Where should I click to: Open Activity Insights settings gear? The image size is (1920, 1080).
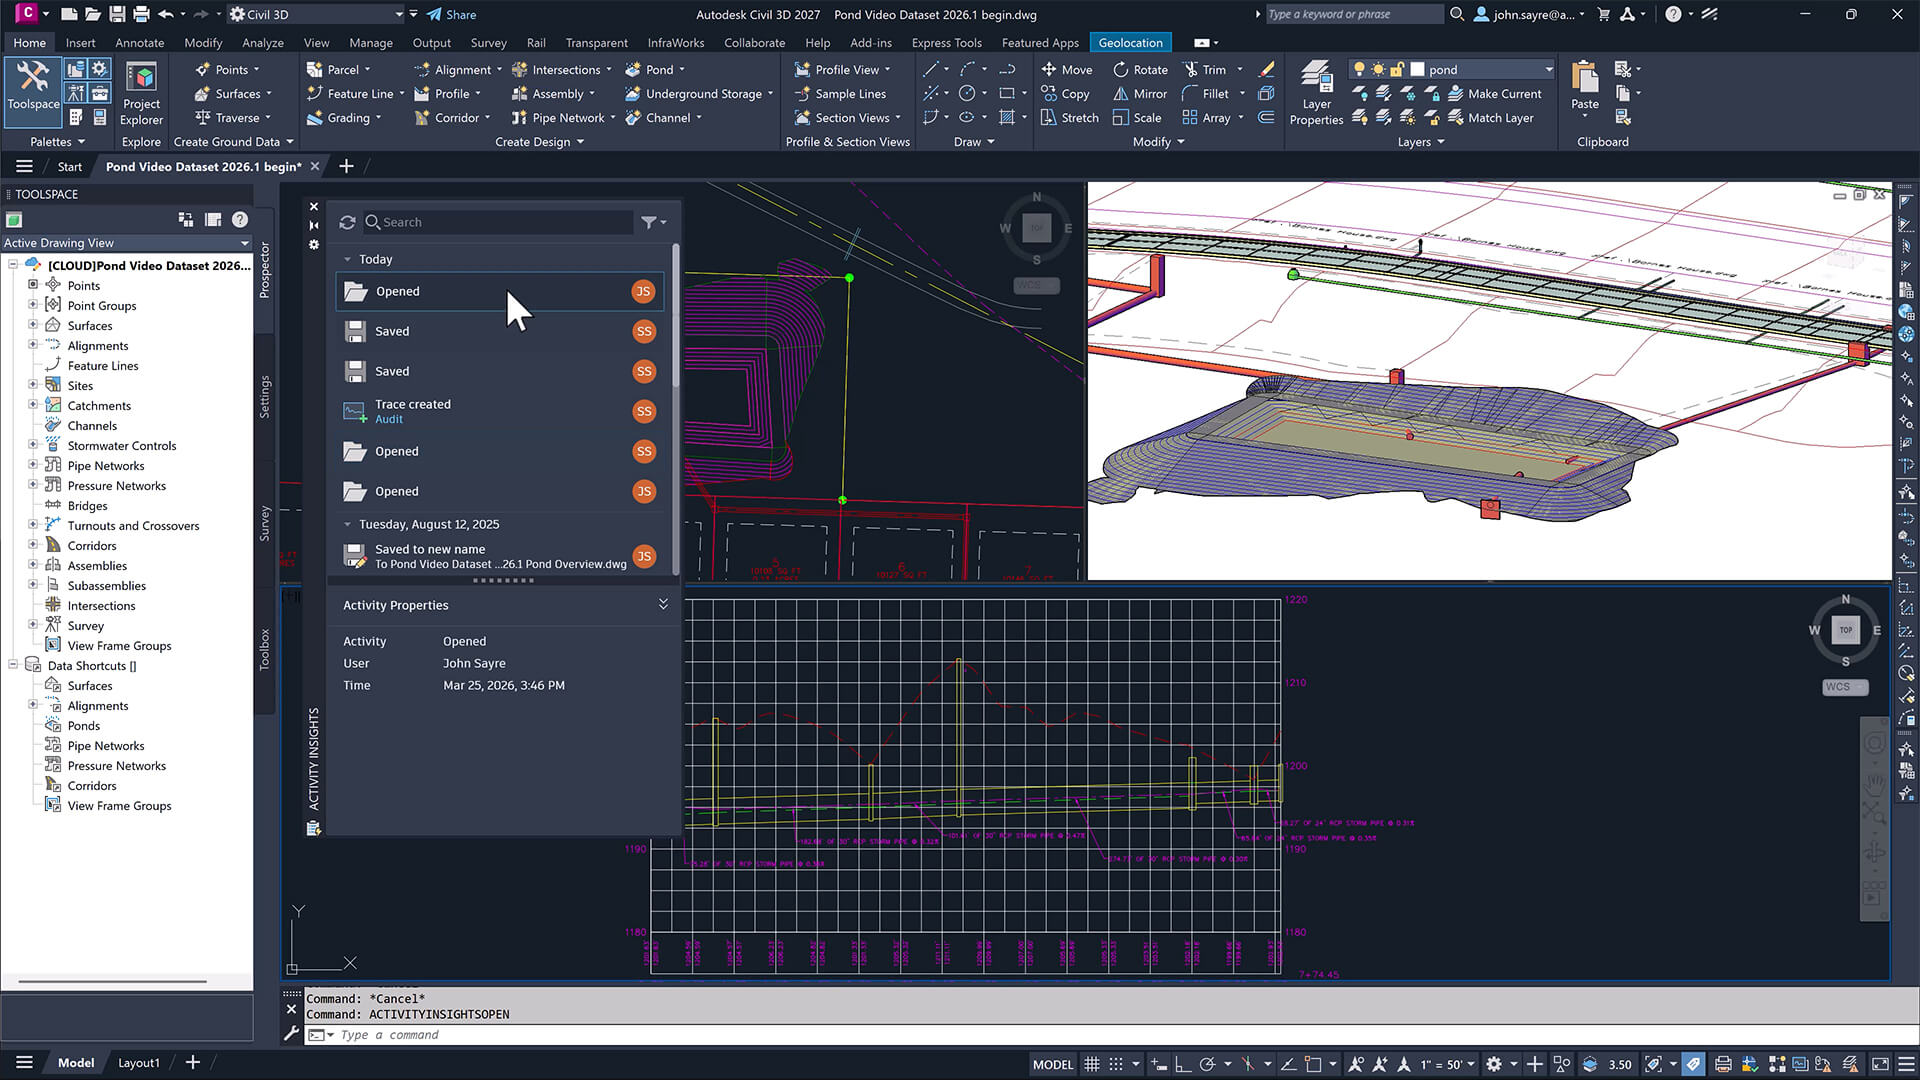(x=314, y=244)
